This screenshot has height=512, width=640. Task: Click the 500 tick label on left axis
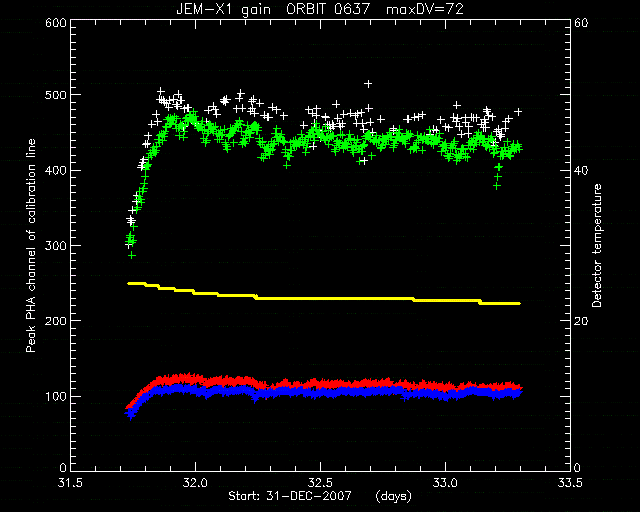pyautogui.click(x=56, y=95)
